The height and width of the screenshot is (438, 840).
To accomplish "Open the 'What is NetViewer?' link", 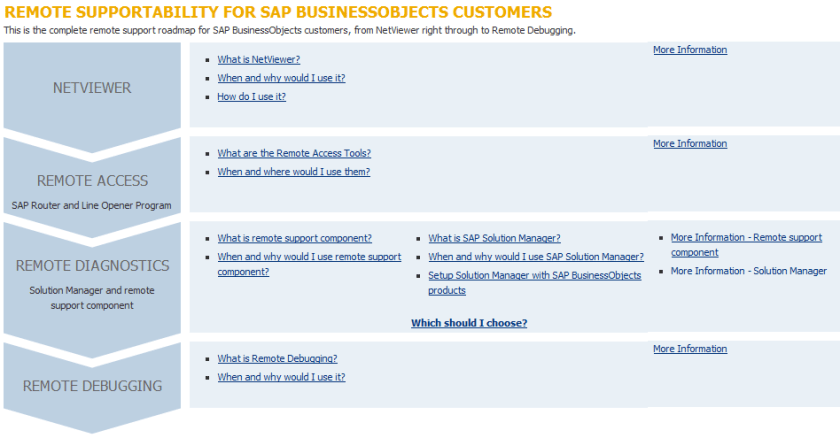I will 258,59.
